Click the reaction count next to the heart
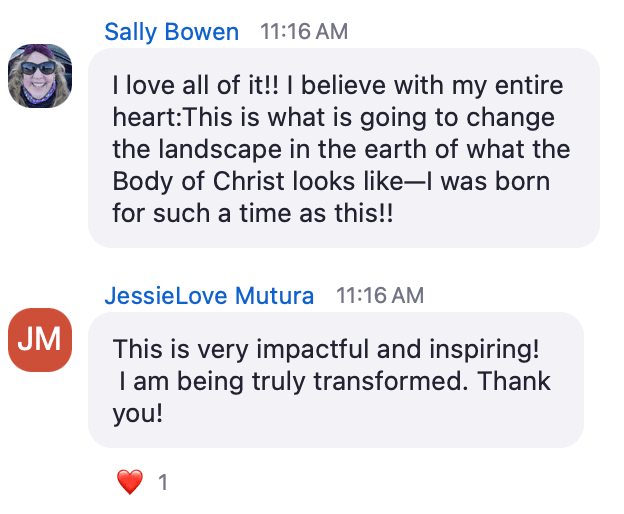Screen dimensions: 624x514 (x=162, y=483)
